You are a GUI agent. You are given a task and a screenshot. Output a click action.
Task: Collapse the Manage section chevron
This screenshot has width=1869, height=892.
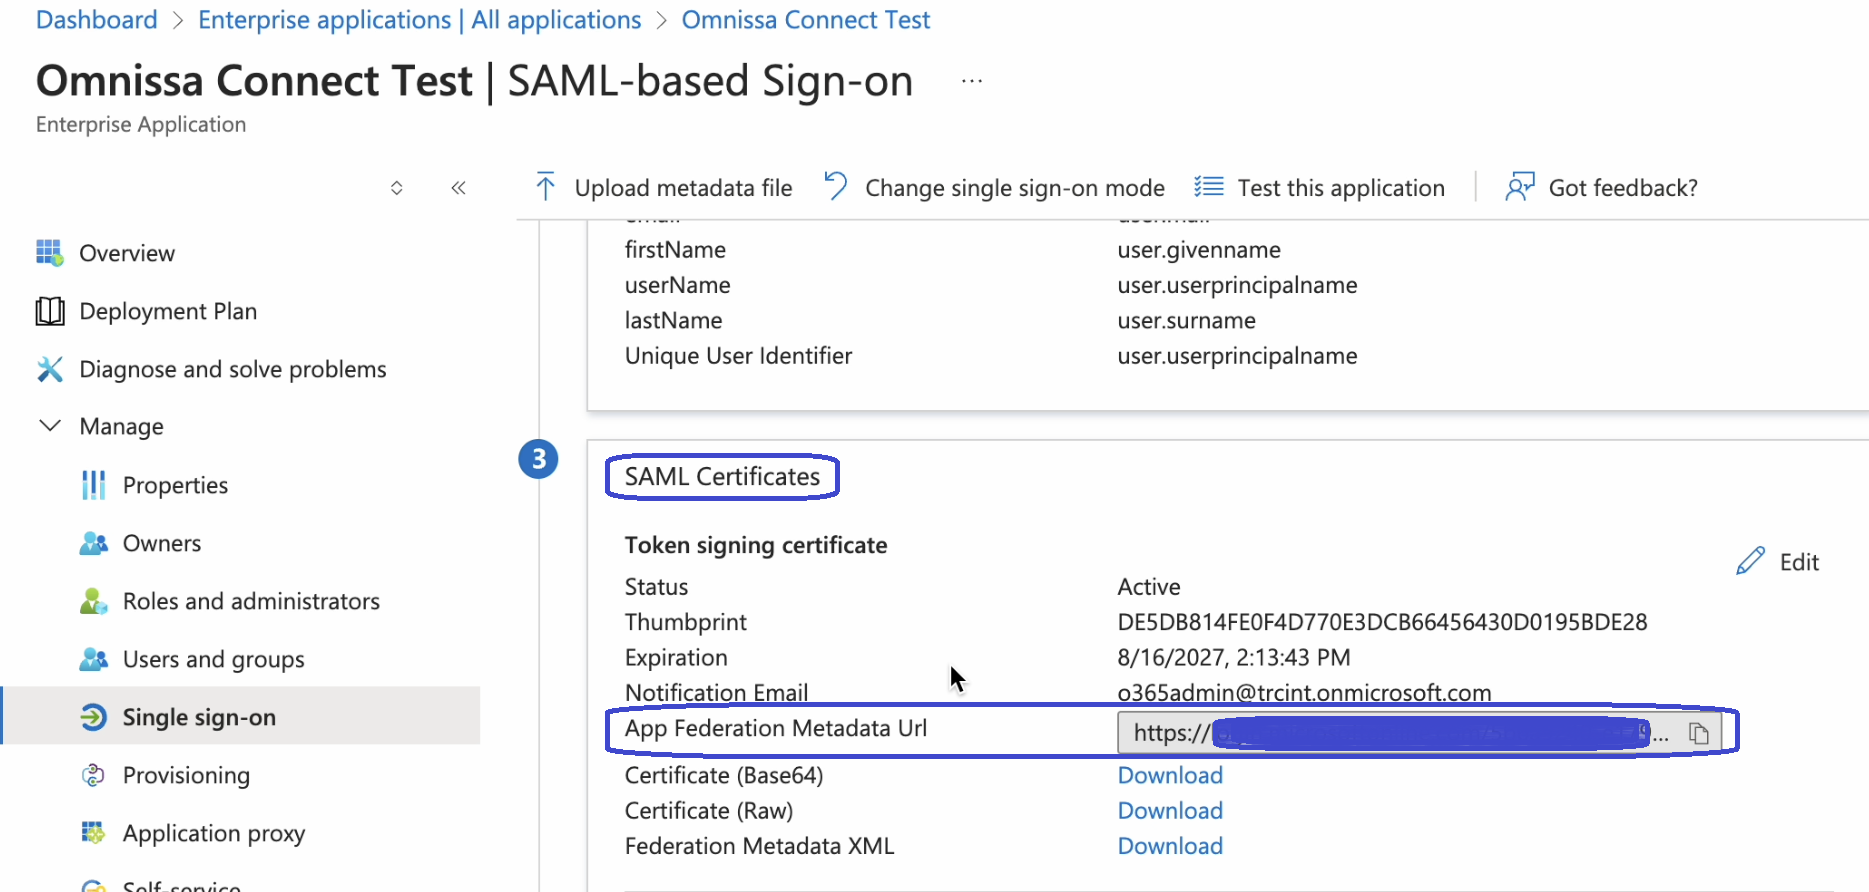(x=50, y=426)
